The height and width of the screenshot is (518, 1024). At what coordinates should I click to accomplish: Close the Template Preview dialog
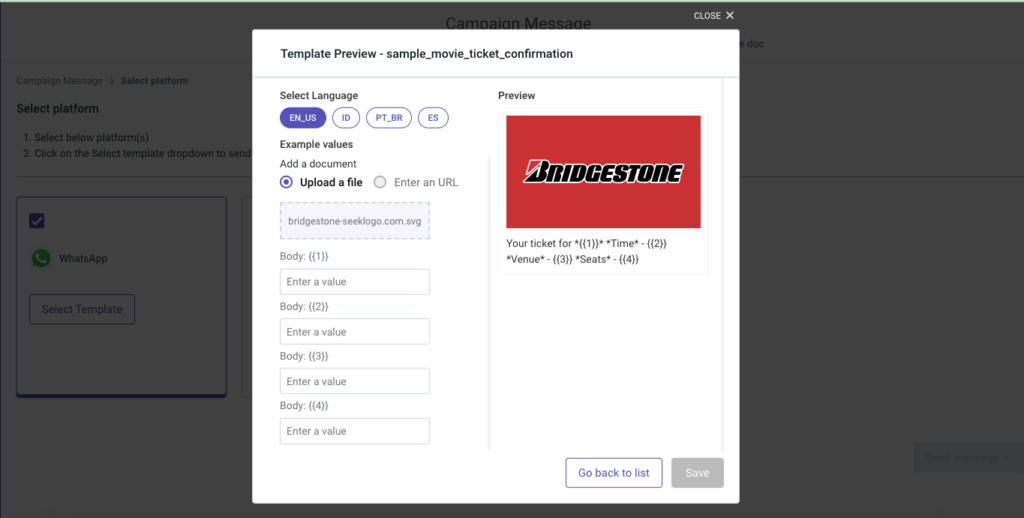[714, 16]
